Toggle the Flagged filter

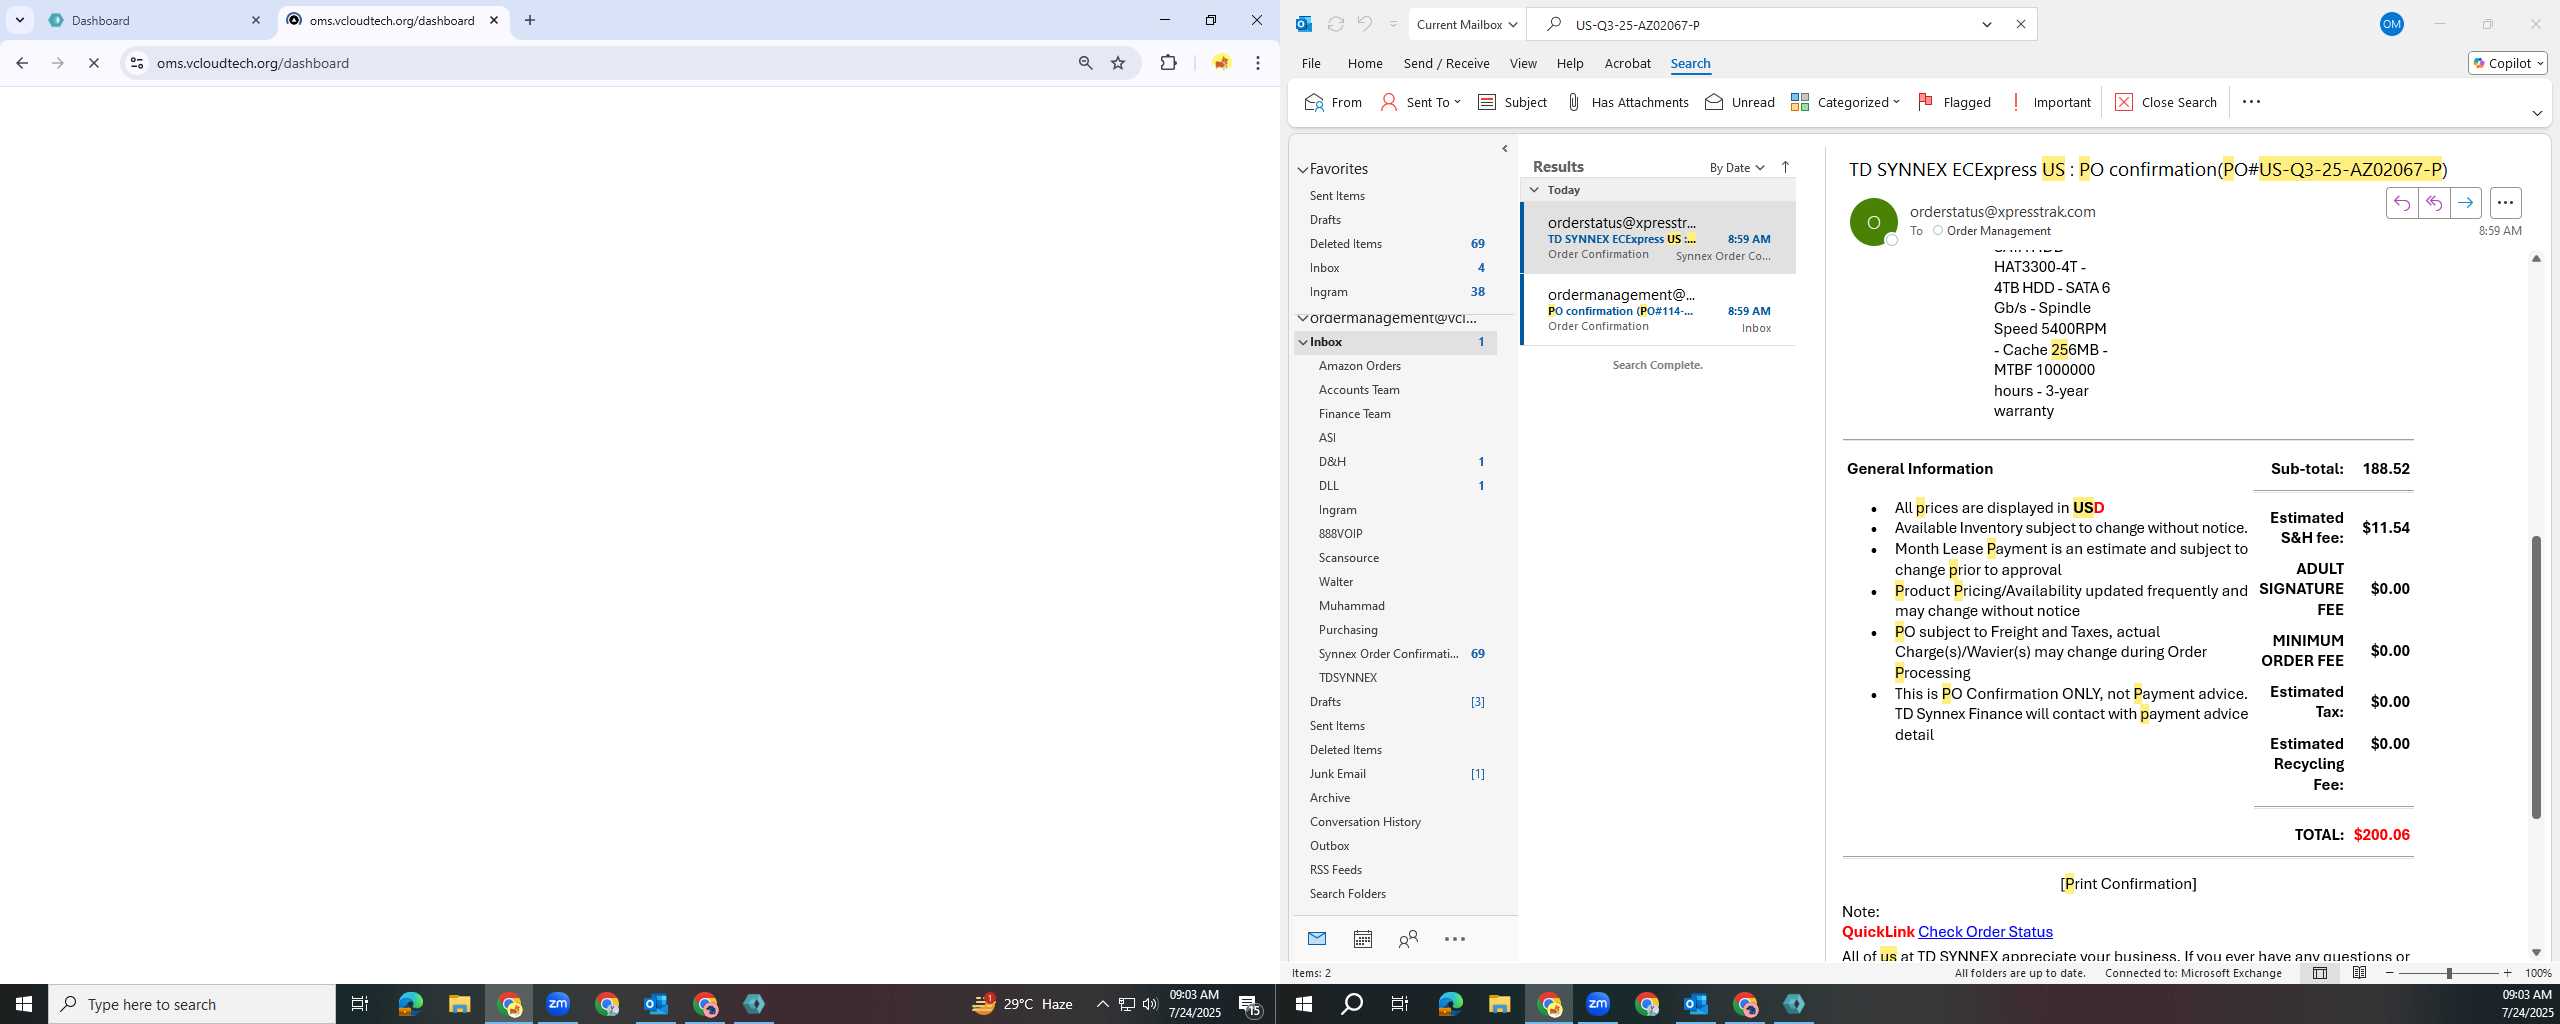tap(1954, 102)
